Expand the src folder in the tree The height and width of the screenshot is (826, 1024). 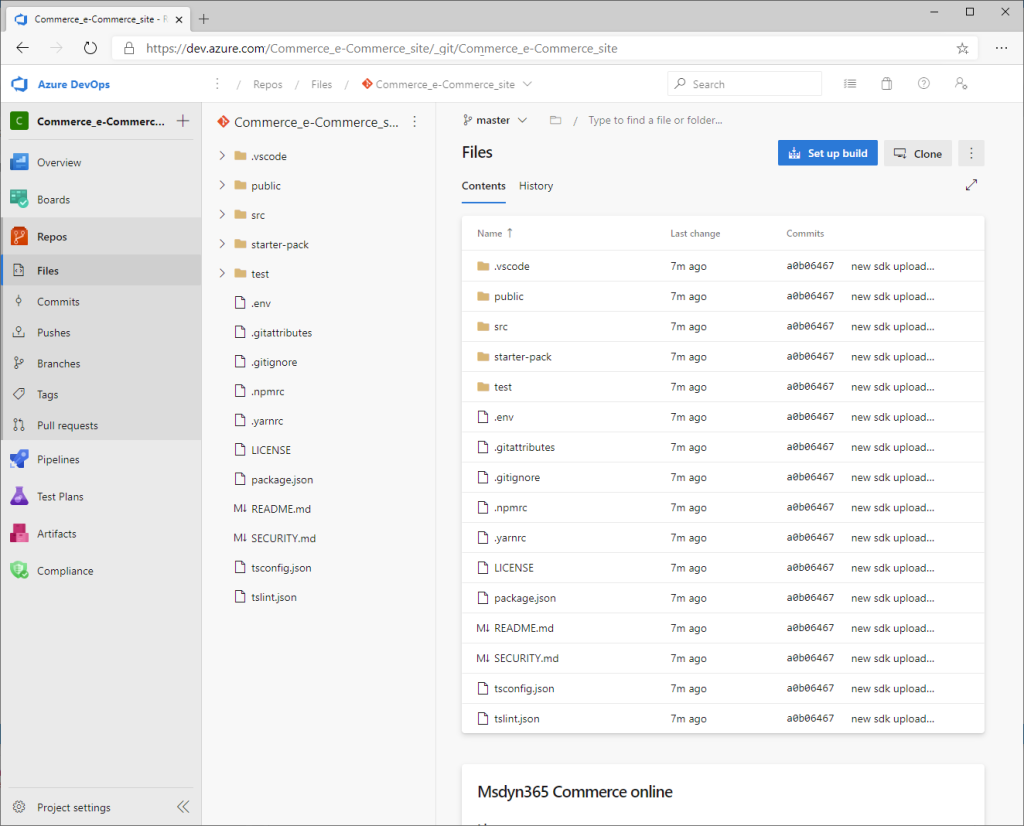pos(222,214)
